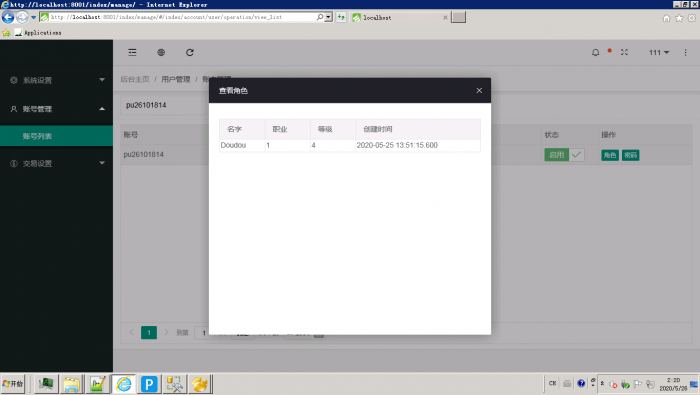
Task: Click pu26101814 account table cell
Action: (x=144, y=154)
